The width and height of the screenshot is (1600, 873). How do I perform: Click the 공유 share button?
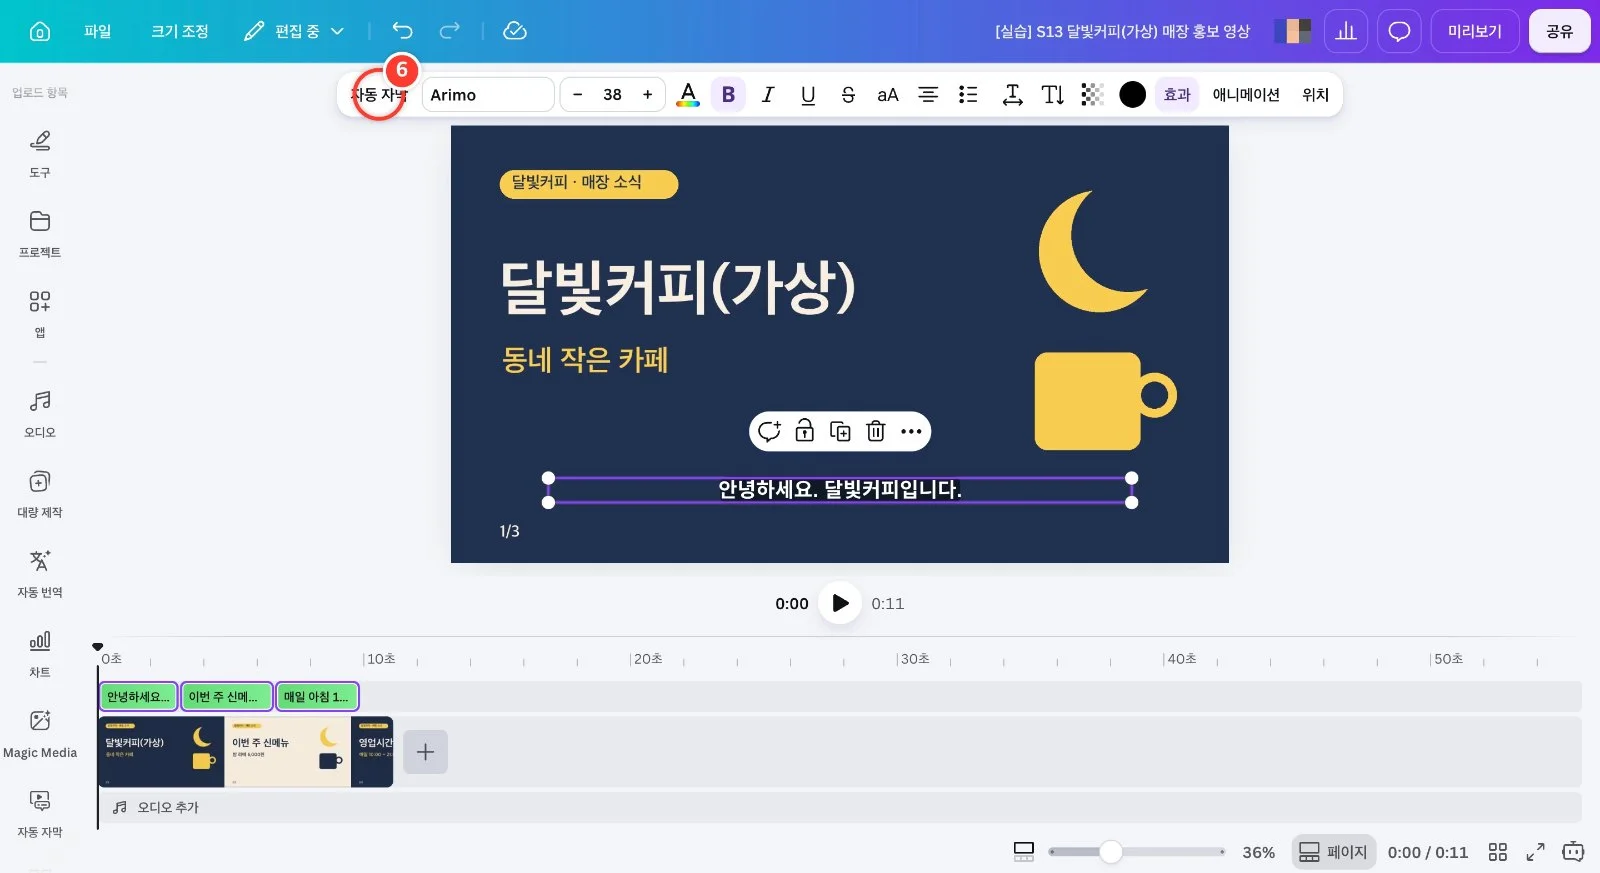tap(1559, 31)
